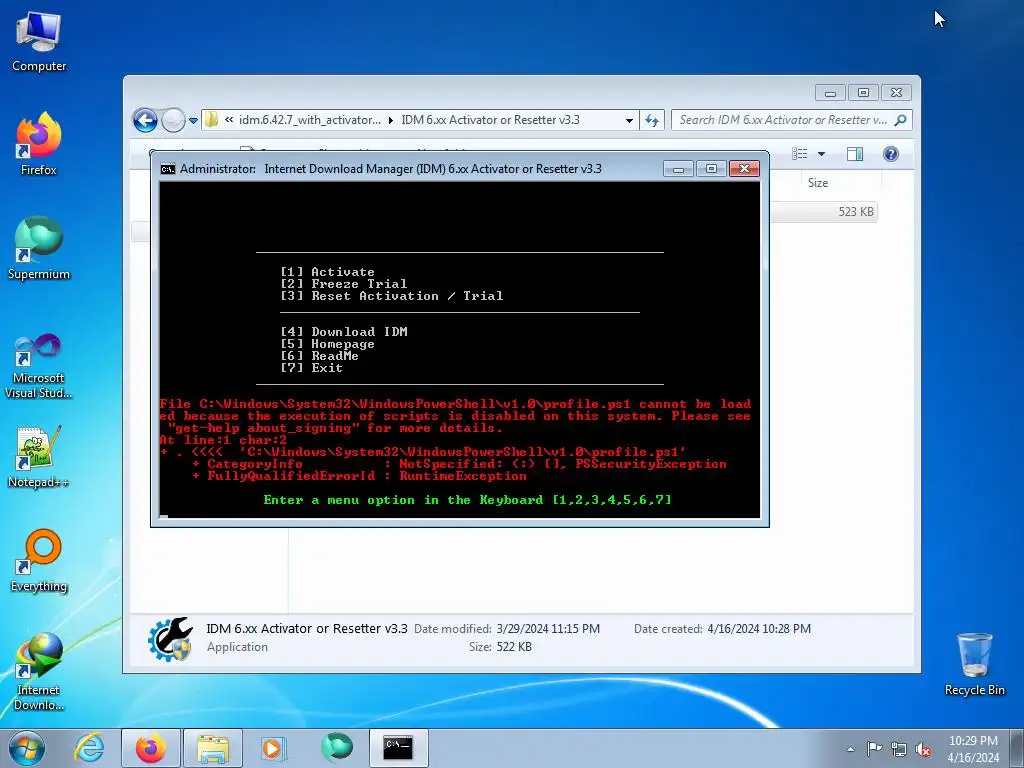Click the [5] Homepage line

(327, 344)
